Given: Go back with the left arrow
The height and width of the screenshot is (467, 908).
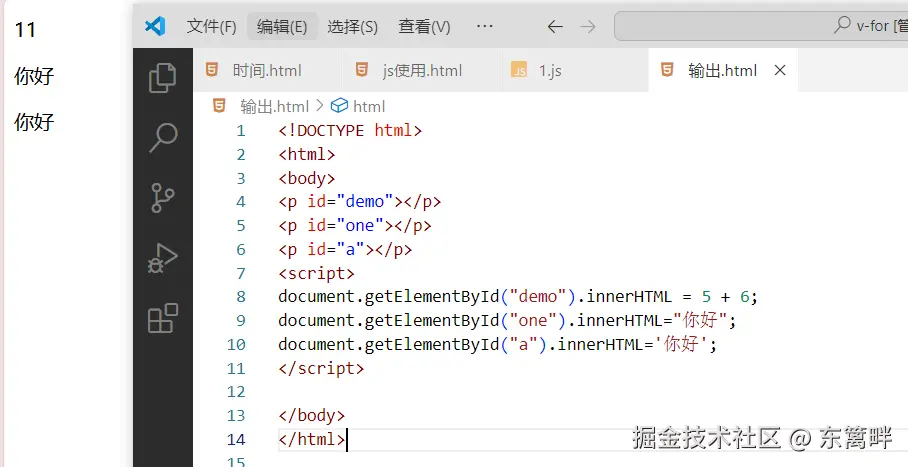Looking at the screenshot, I should 555,27.
